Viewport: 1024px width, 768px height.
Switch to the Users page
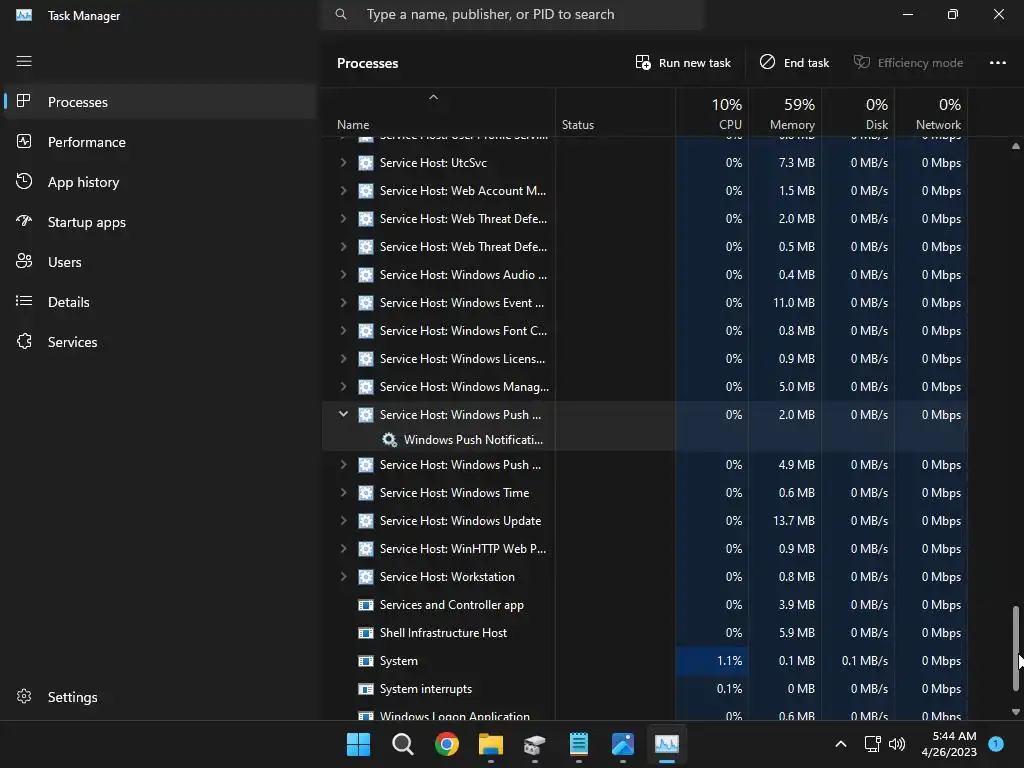coord(159,262)
